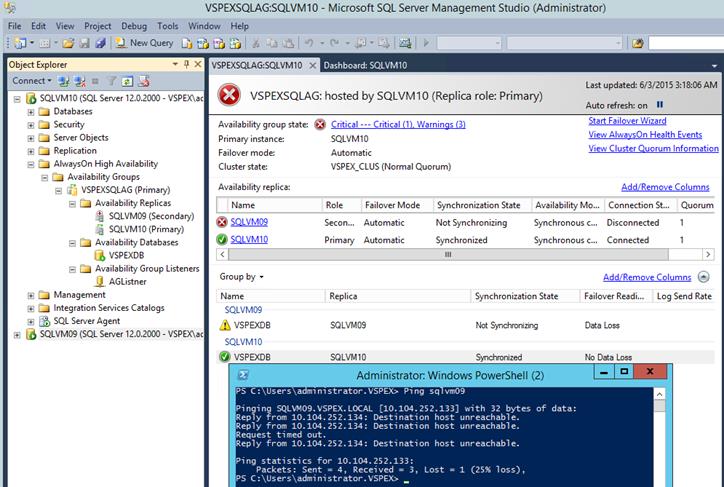Click Synchronization State column header in replica table

(x=482, y=205)
